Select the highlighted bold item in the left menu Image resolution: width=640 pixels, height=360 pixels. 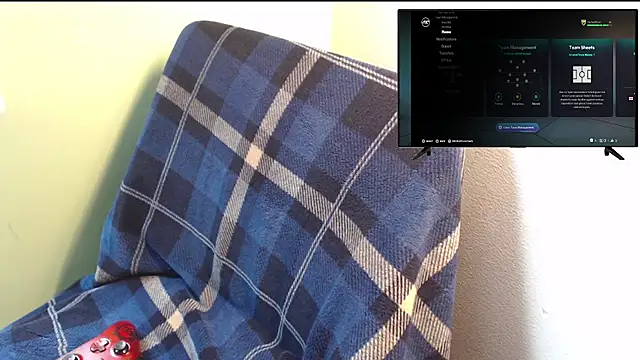tap(446, 32)
